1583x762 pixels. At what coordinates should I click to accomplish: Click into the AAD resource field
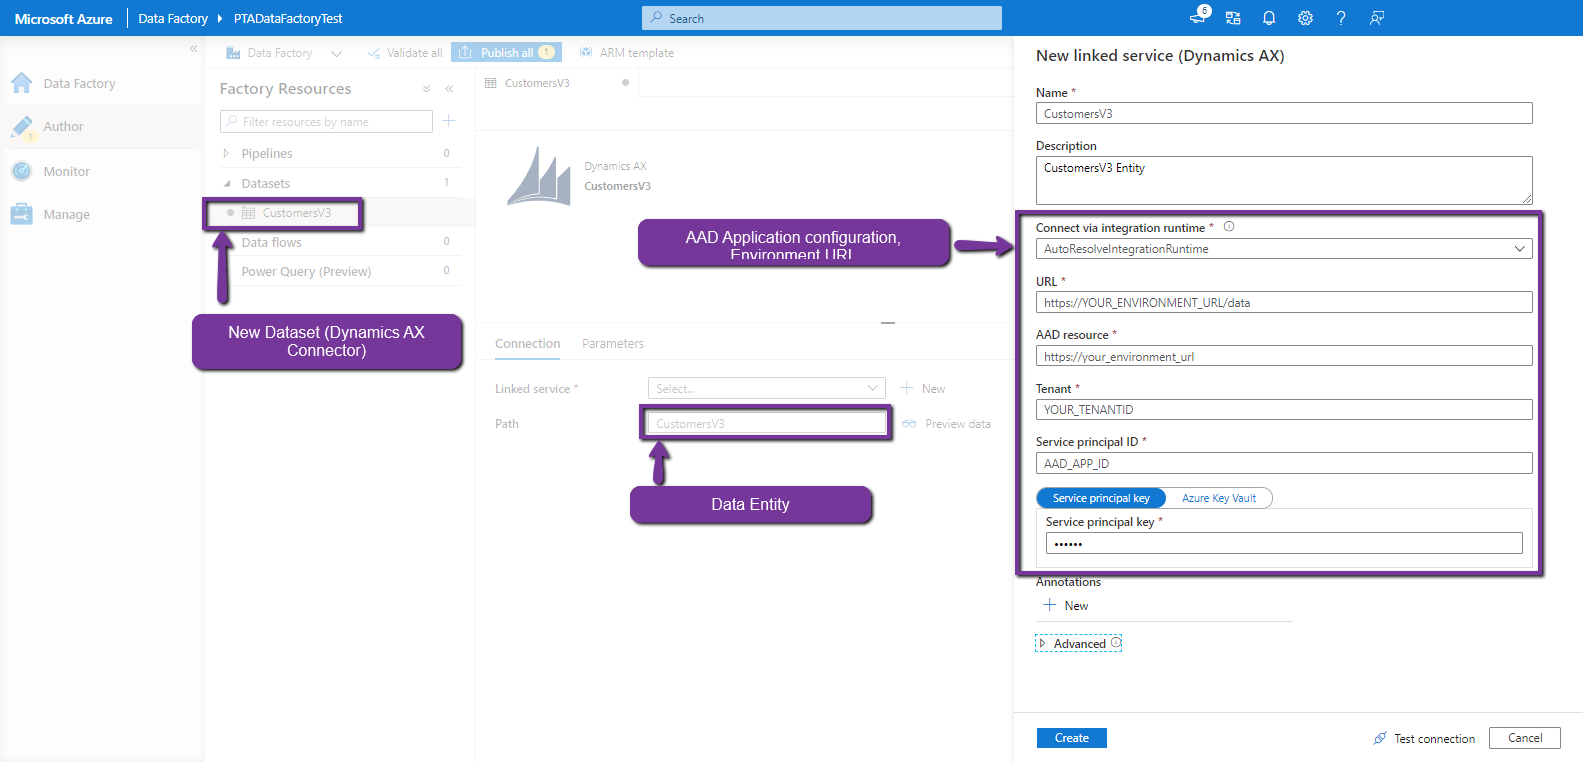(x=1284, y=356)
